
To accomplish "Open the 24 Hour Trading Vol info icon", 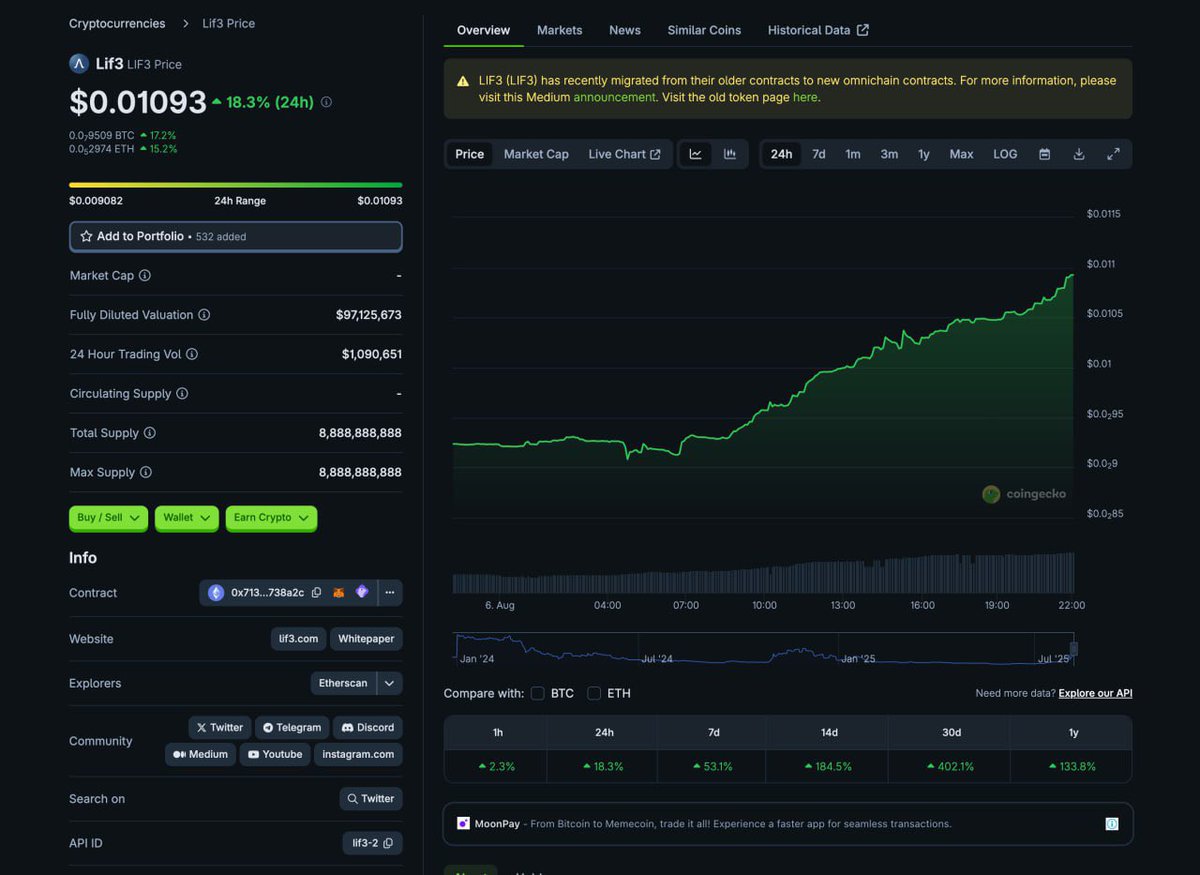I will coord(192,354).
